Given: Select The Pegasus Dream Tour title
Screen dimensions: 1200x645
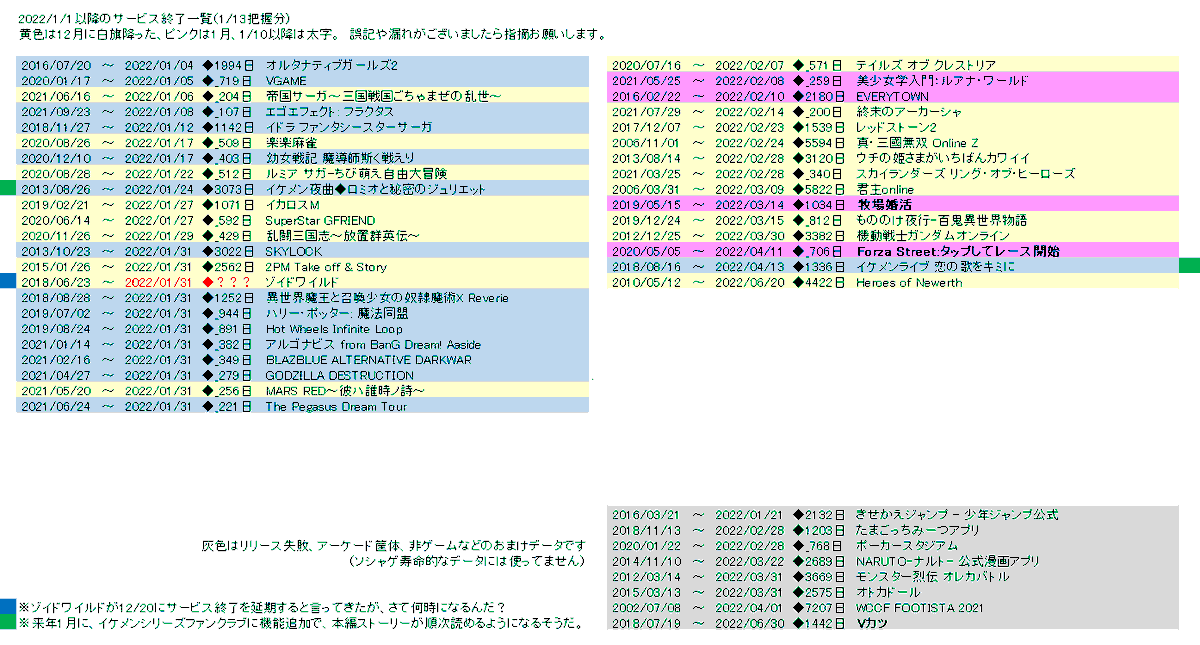Looking at the screenshot, I should click(x=336, y=406).
